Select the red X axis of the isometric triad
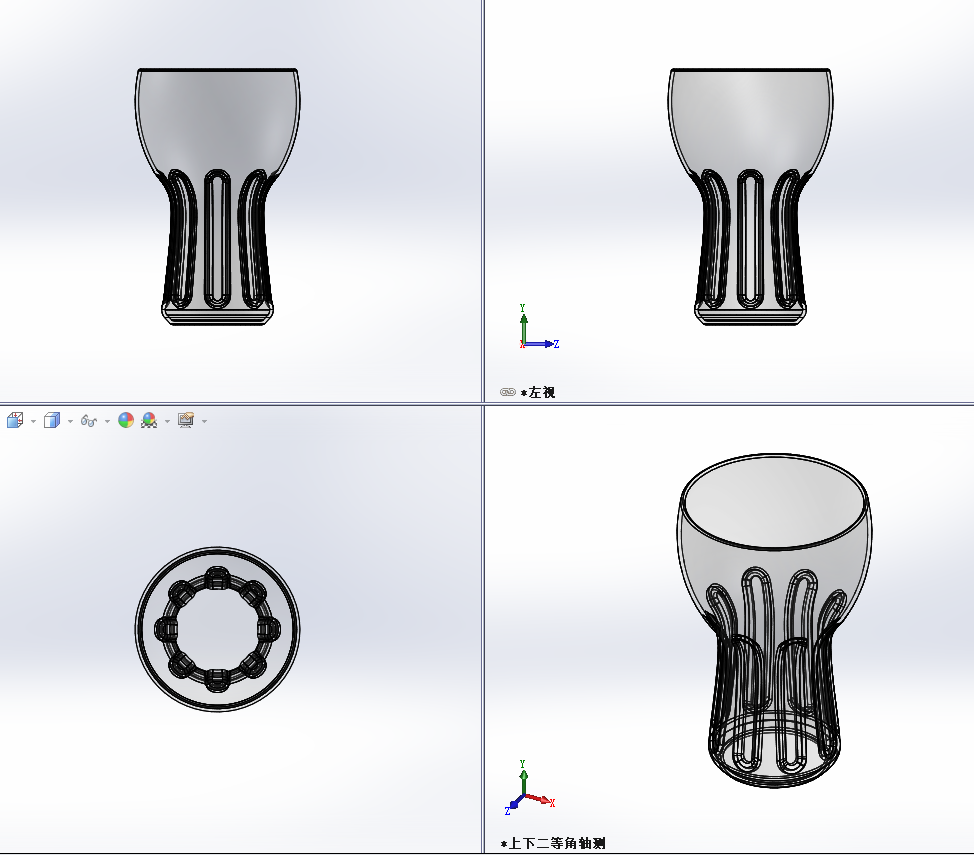 click(x=540, y=800)
